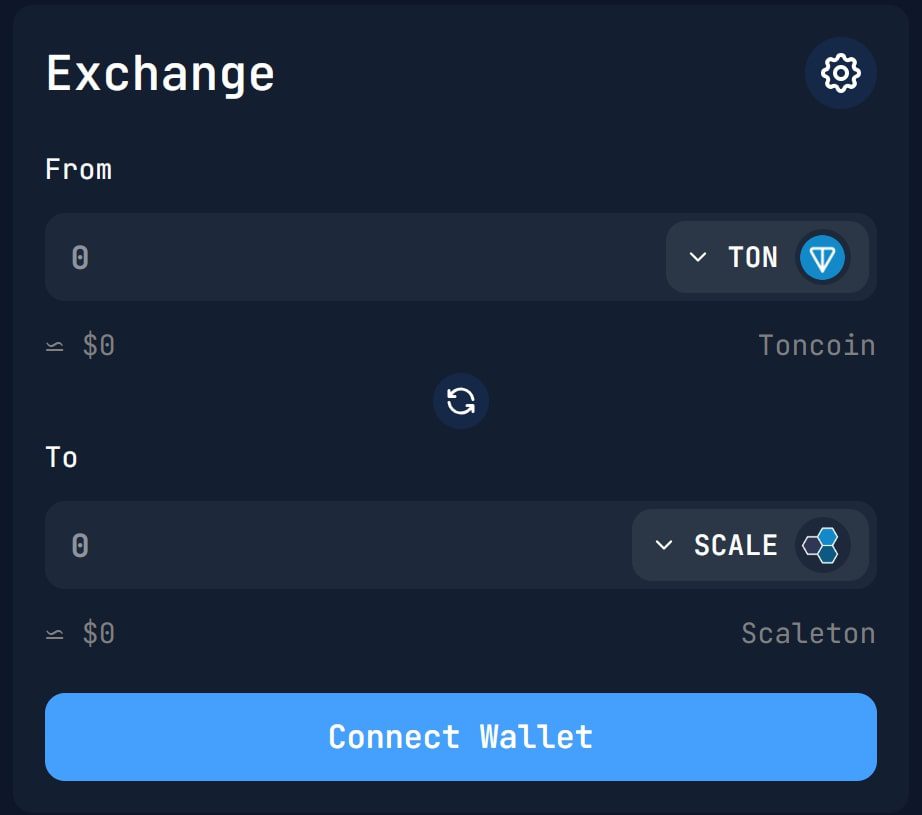Viewport: 922px width, 815px height.
Task: Click the approximate-equals symbol under From amount
Action: tap(55, 346)
